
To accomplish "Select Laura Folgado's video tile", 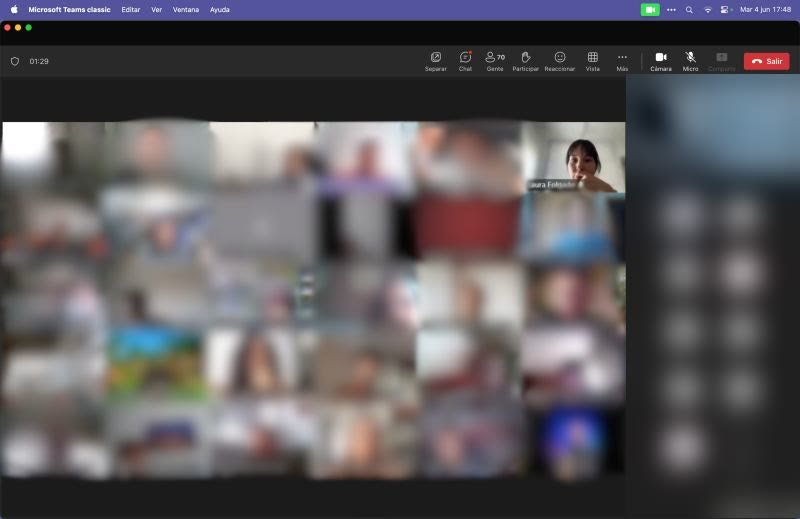I will coord(574,157).
